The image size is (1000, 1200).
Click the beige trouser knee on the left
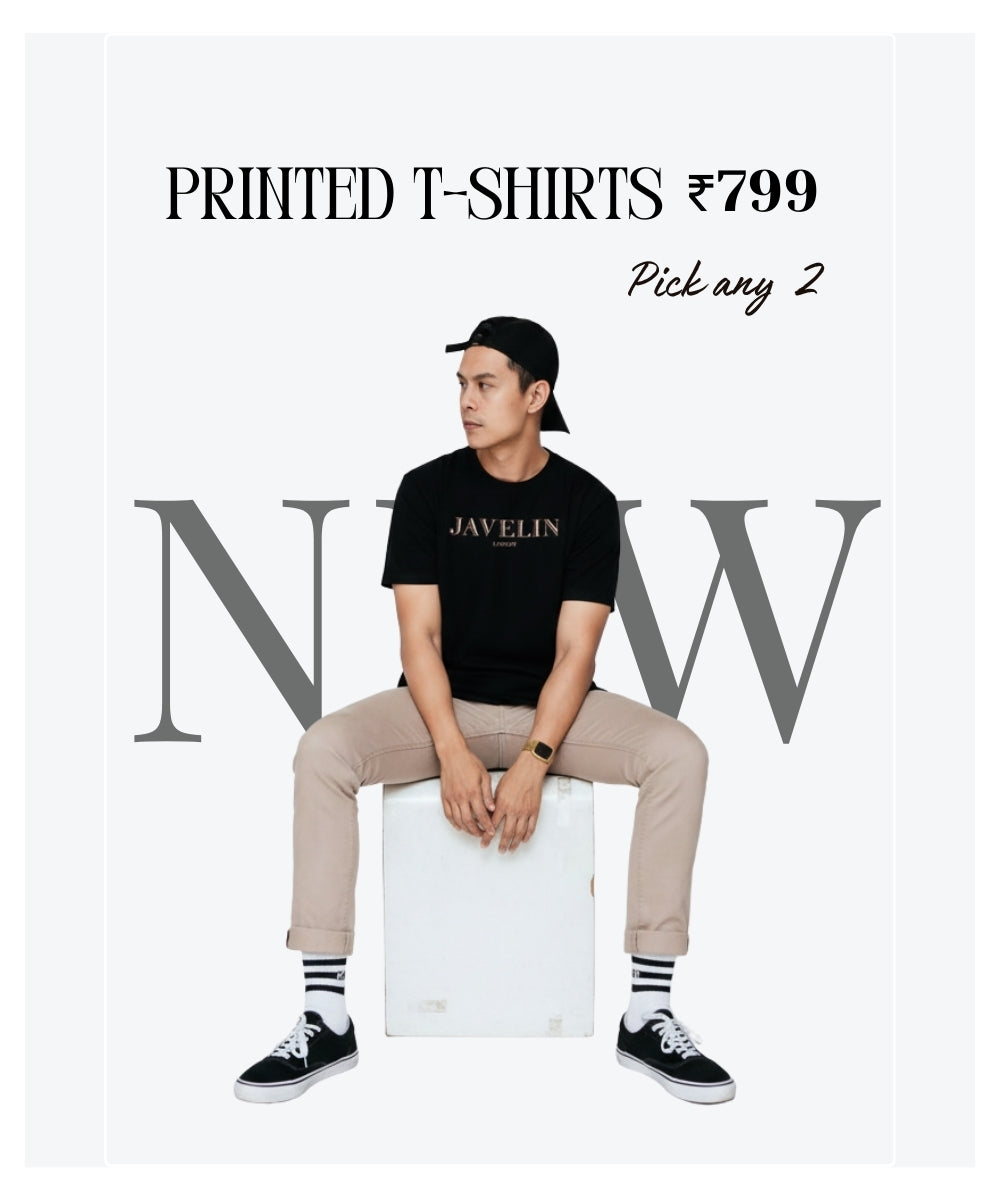[325, 760]
